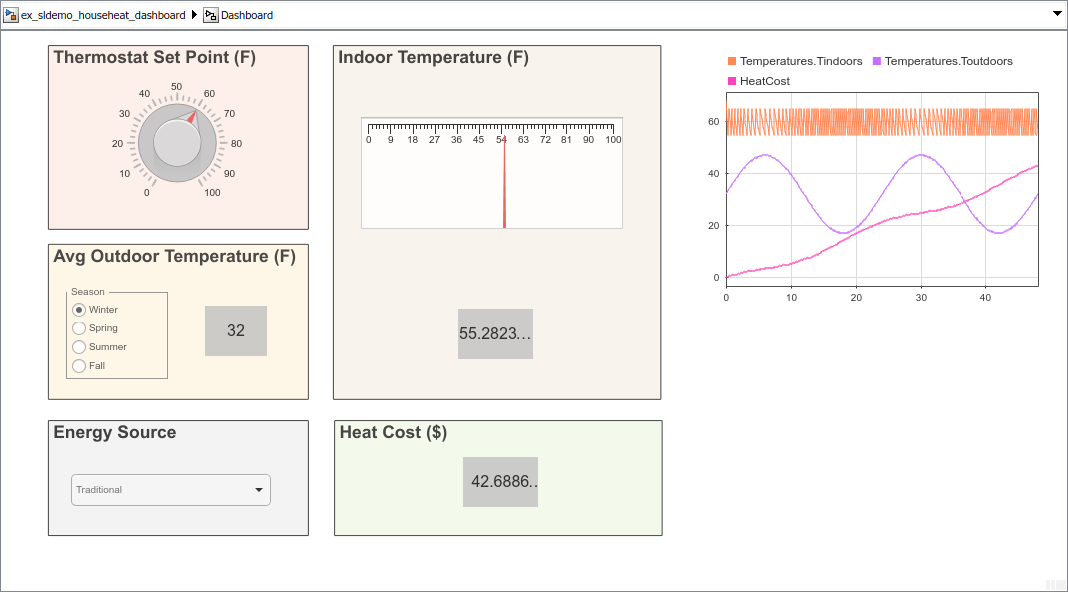Click the Indoor Temperature value display
1068x592 pixels.
(x=495, y=334)
